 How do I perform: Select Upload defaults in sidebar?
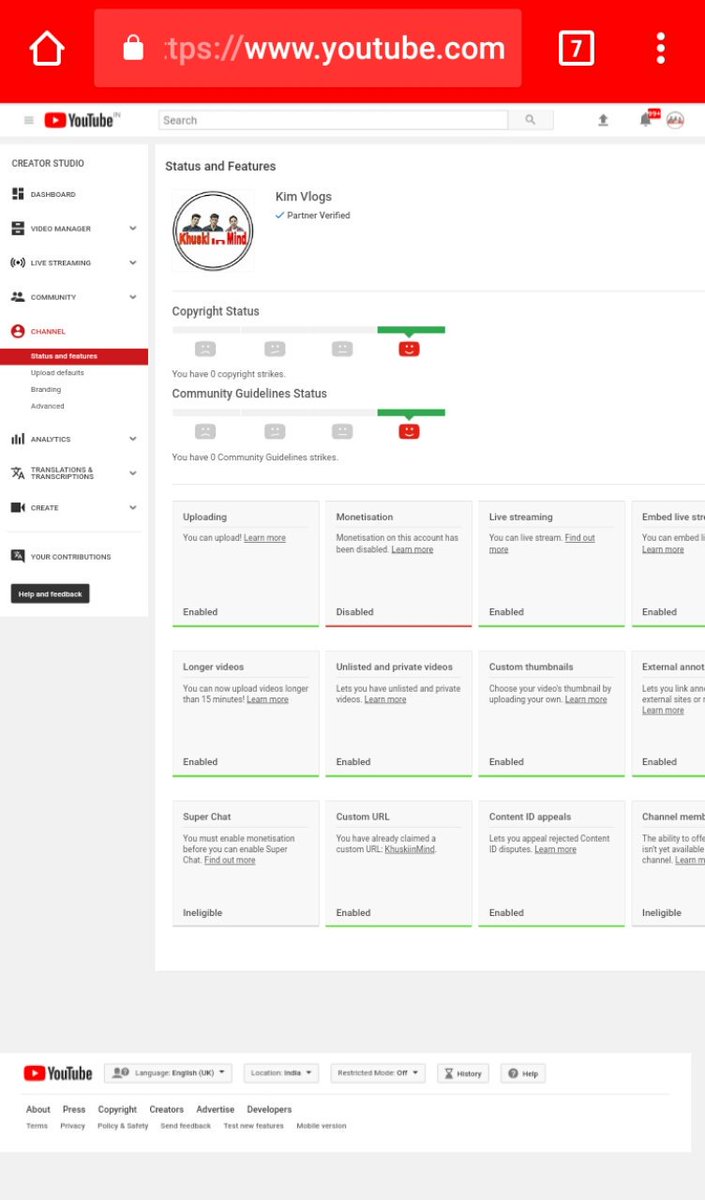pyautogui.click(x=57, y=372)
